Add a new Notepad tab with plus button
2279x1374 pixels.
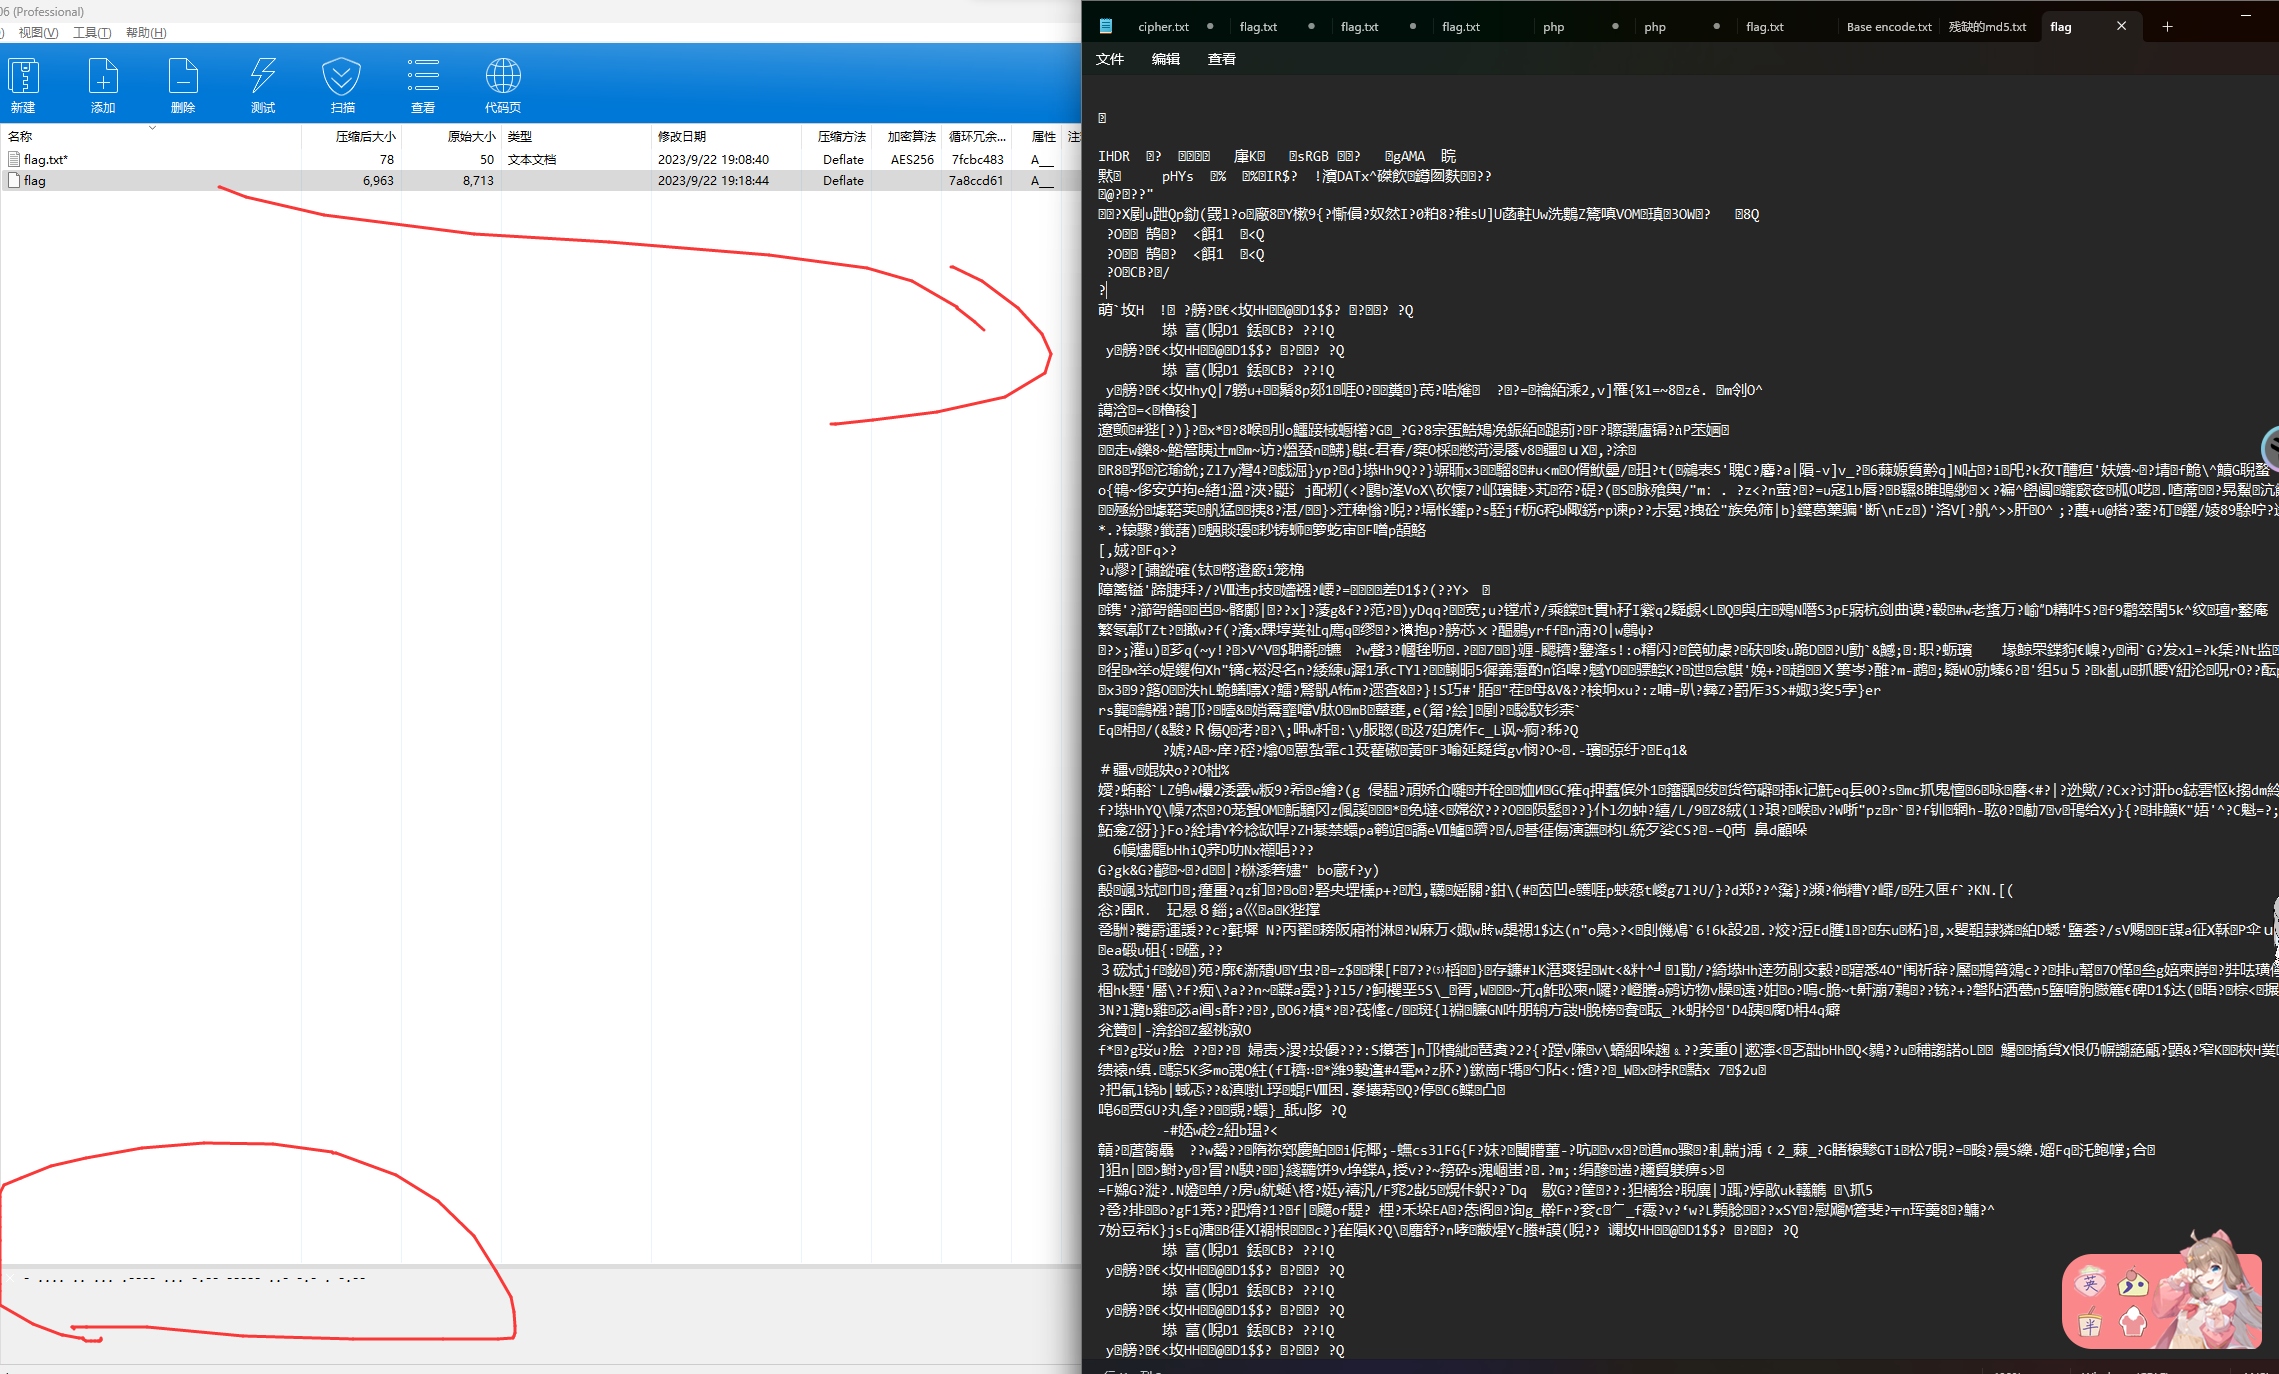pos(2167,27)
